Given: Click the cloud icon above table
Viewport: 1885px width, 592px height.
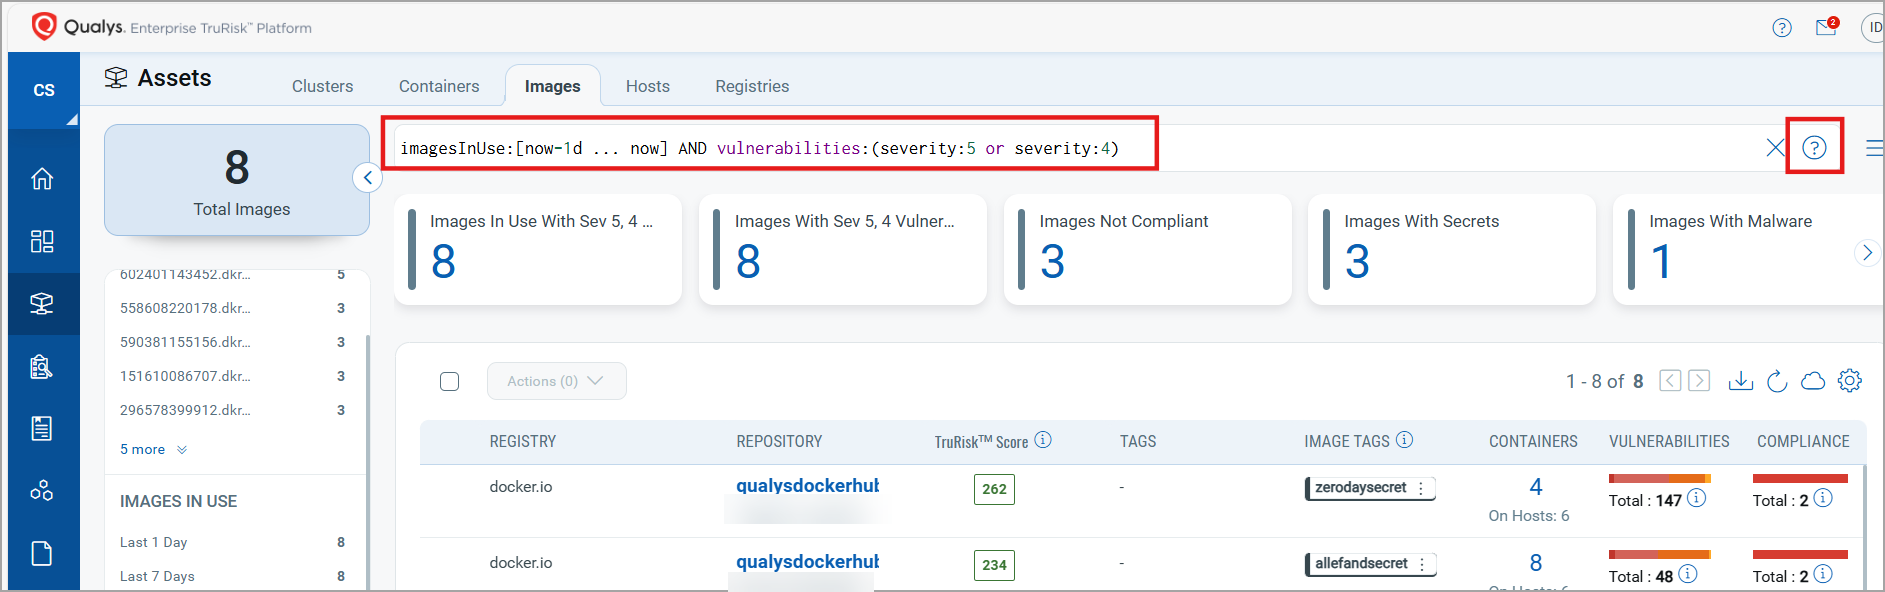Looking at the screenshot, I should (x=1813, y=381).
